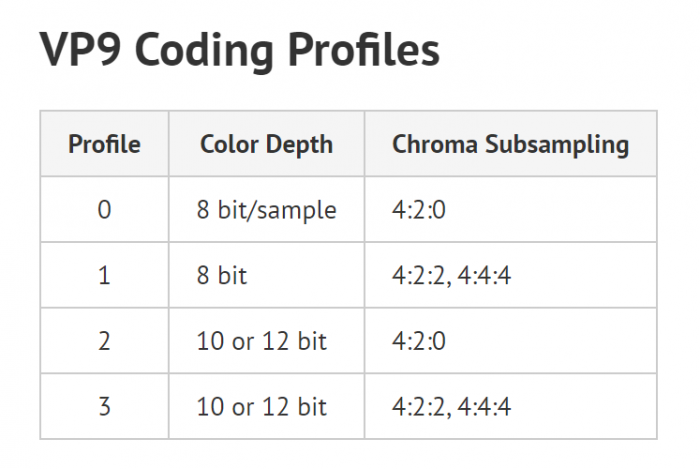Click the Profile '1' cell
Screen dimensions: 700x469
tap(104, 275)
